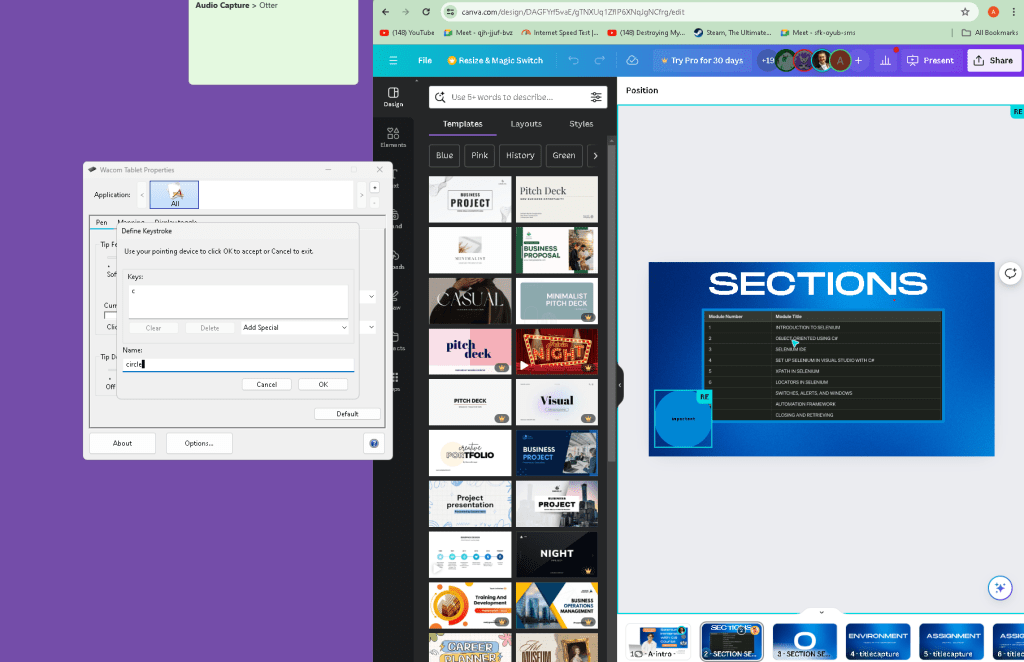Select Creative Portfolio template thumbnail
This screenshot has width=1024, height=662.
(x=470, y=453)
